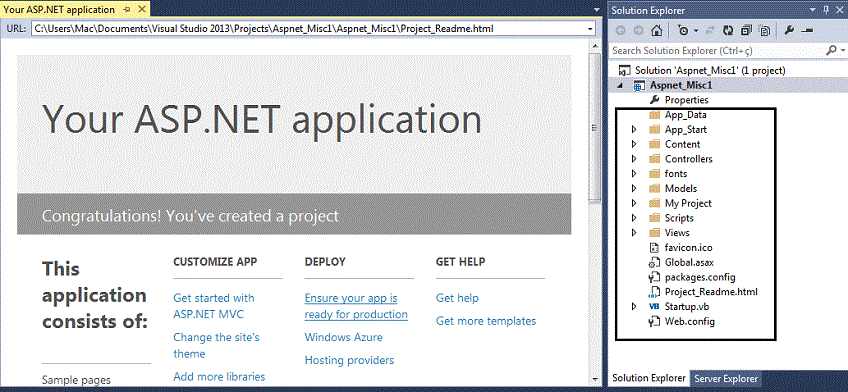Open the 'Windows Azure' link
Screen dimensions: 848x392
click(x=343, y=337)
